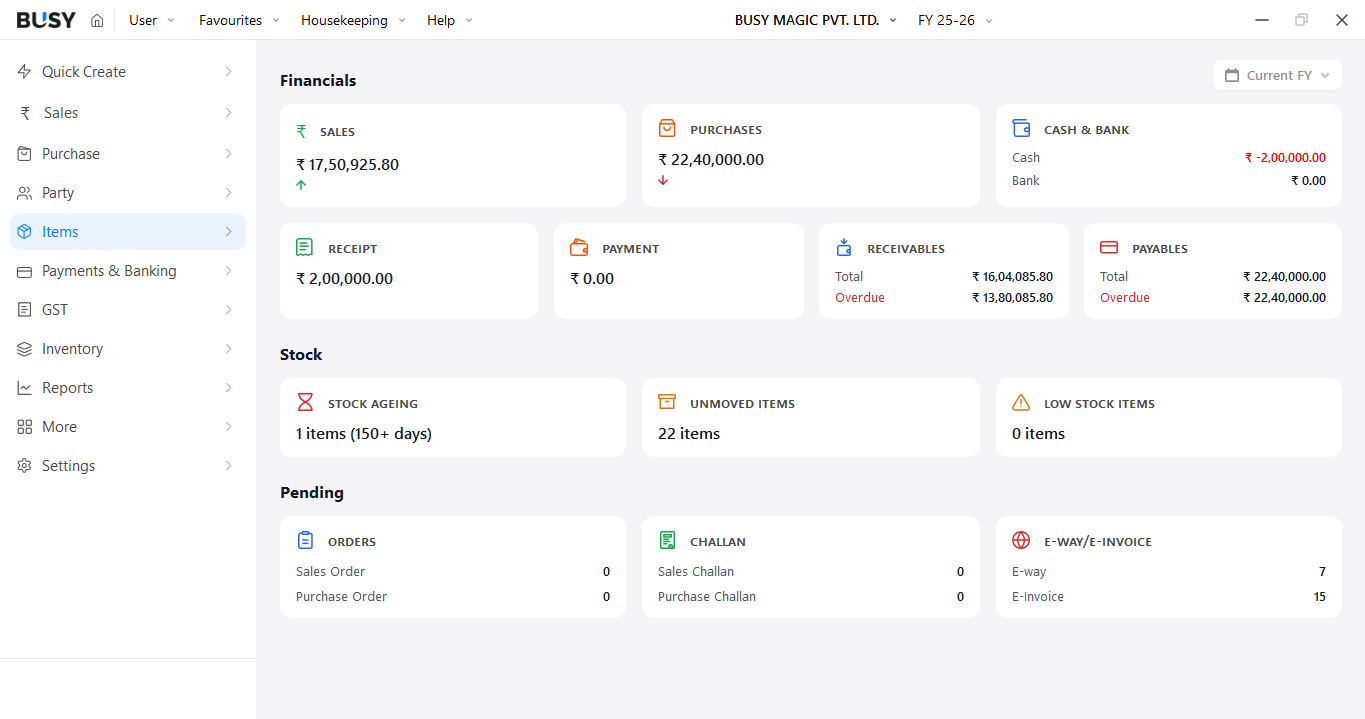Image resolution: width=1365 pixels, height=719 pixels.
Task: Click the Payables Overdue label
Action: pos(1125,298)
